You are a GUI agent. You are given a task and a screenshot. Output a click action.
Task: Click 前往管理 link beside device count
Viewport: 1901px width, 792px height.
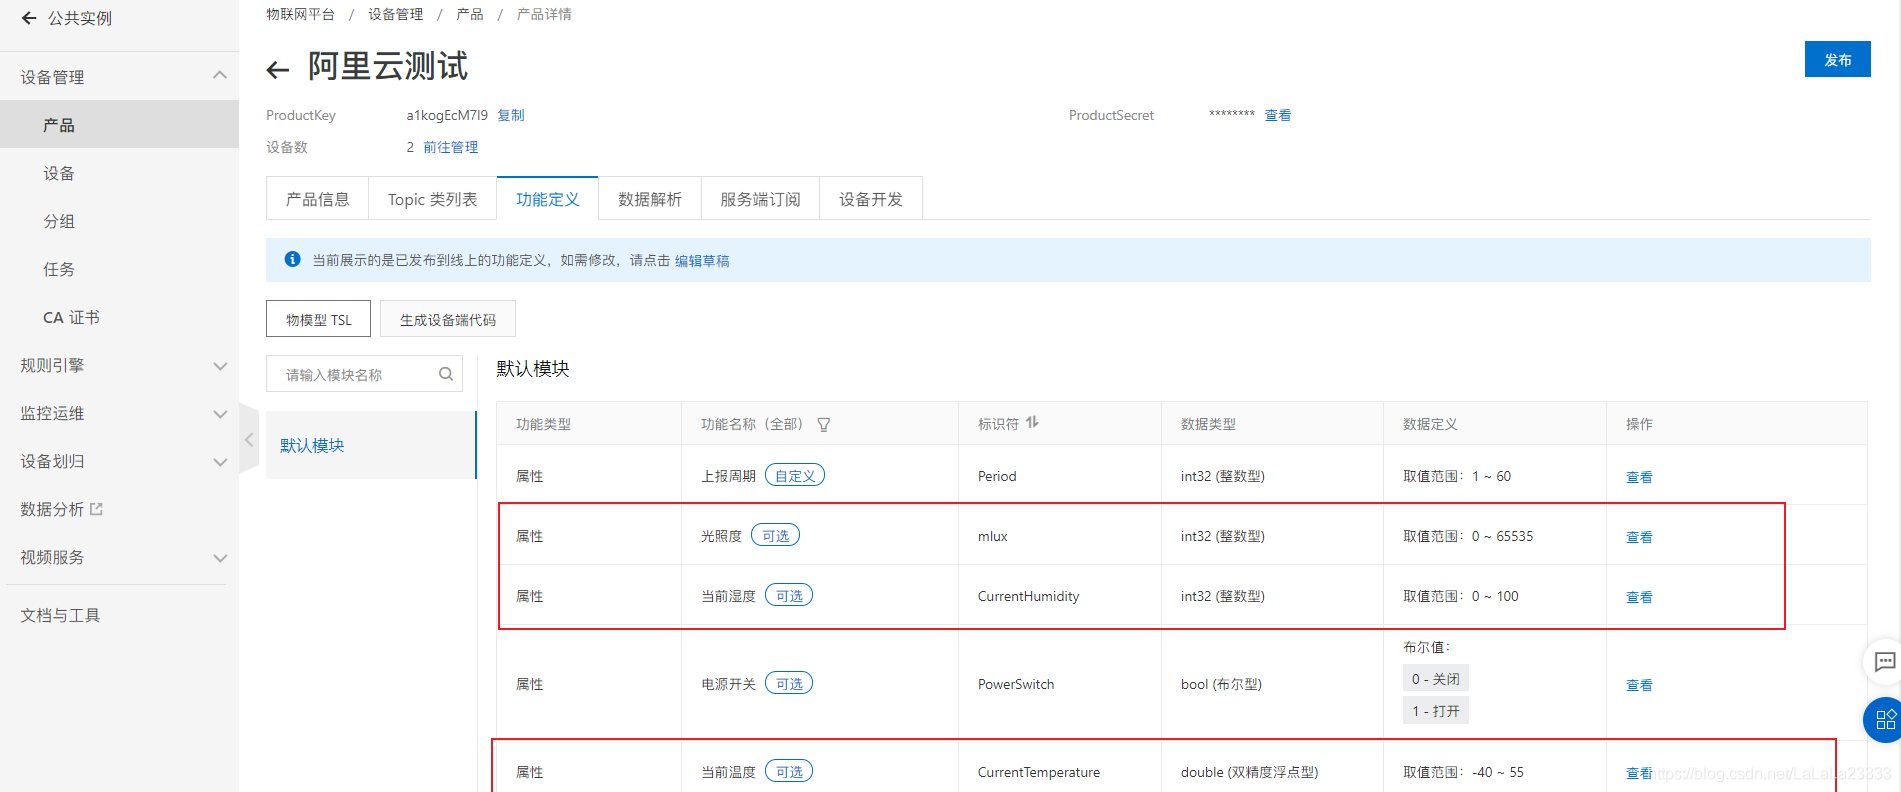coord(450,147)
